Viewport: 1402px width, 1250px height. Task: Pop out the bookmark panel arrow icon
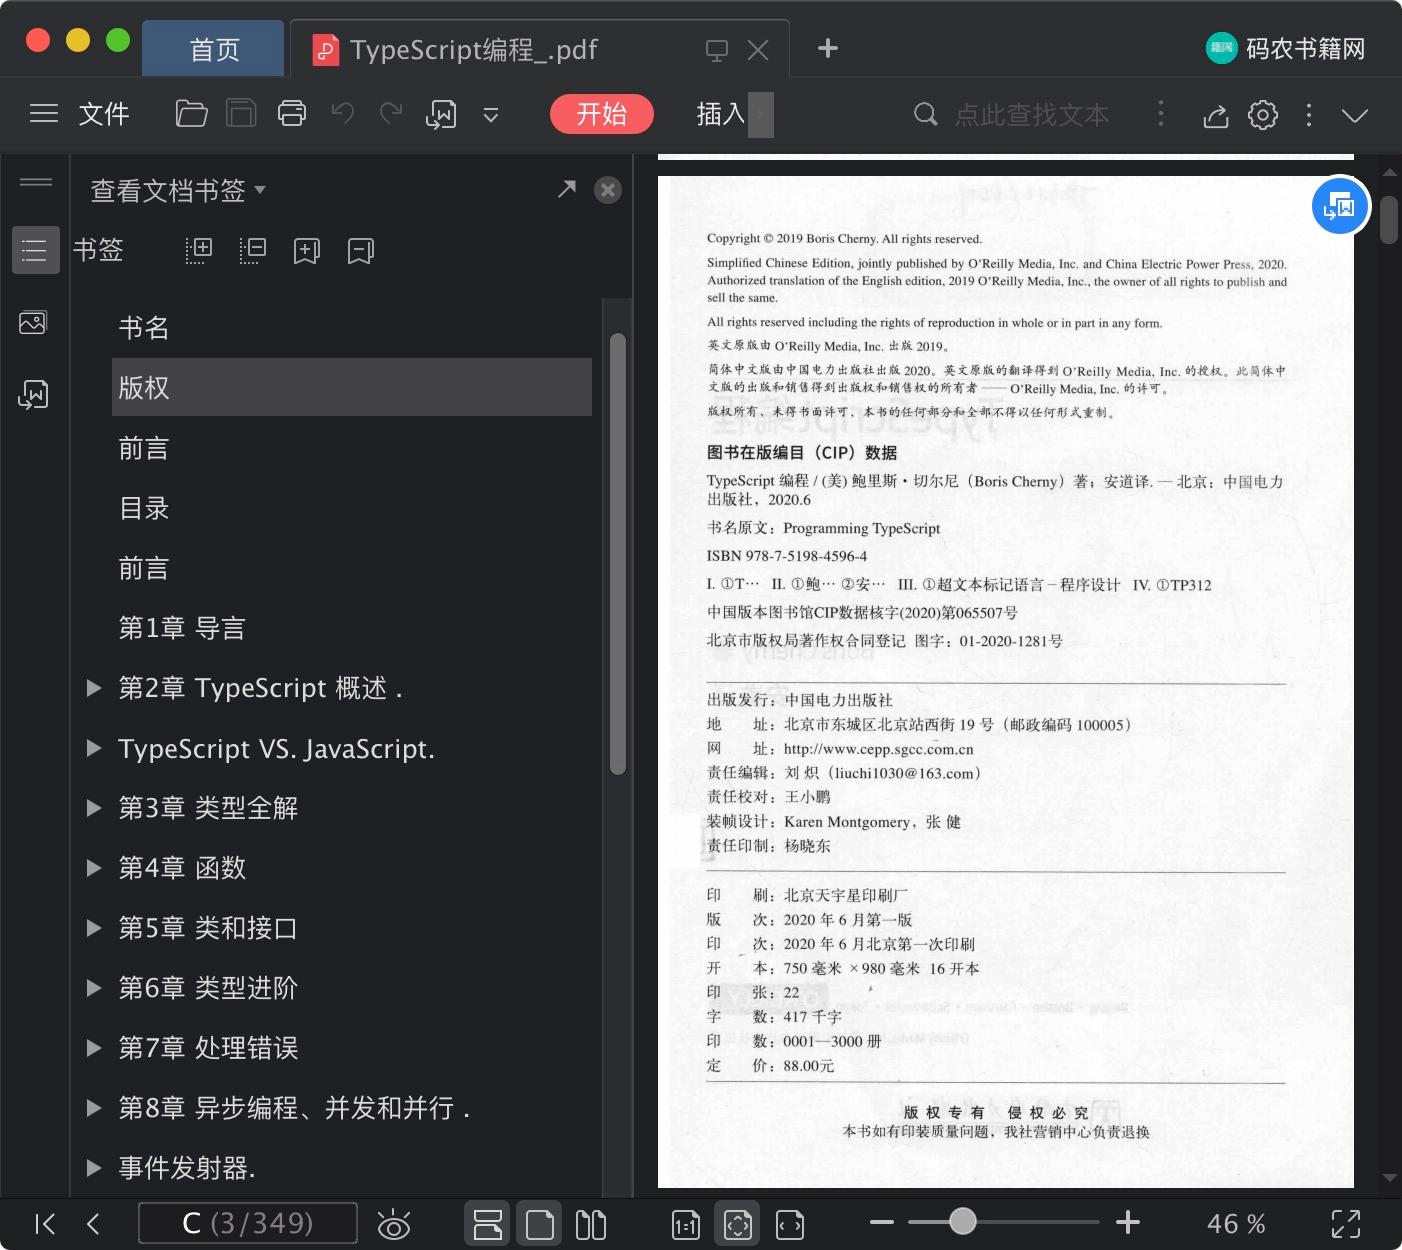pos(567,189)
